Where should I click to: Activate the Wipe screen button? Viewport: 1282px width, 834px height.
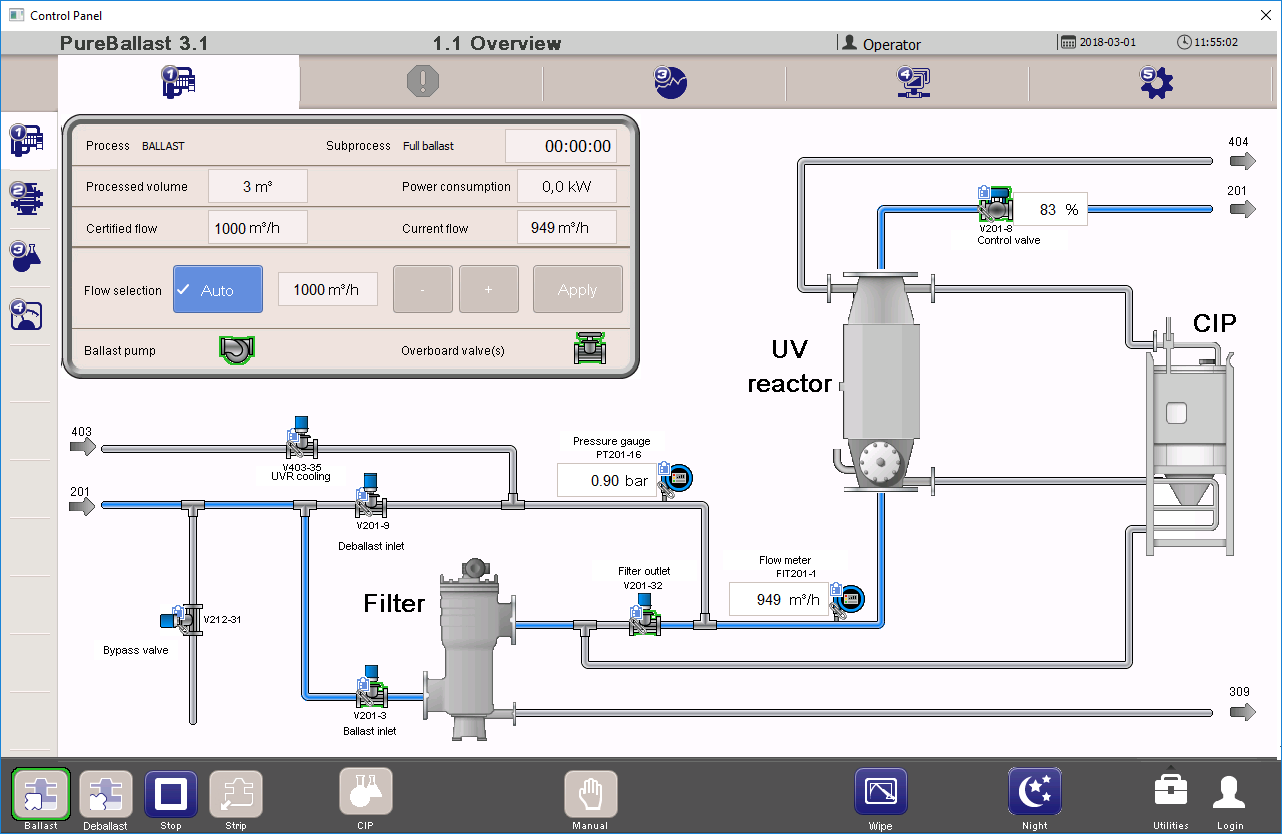[x=880, y=794]
